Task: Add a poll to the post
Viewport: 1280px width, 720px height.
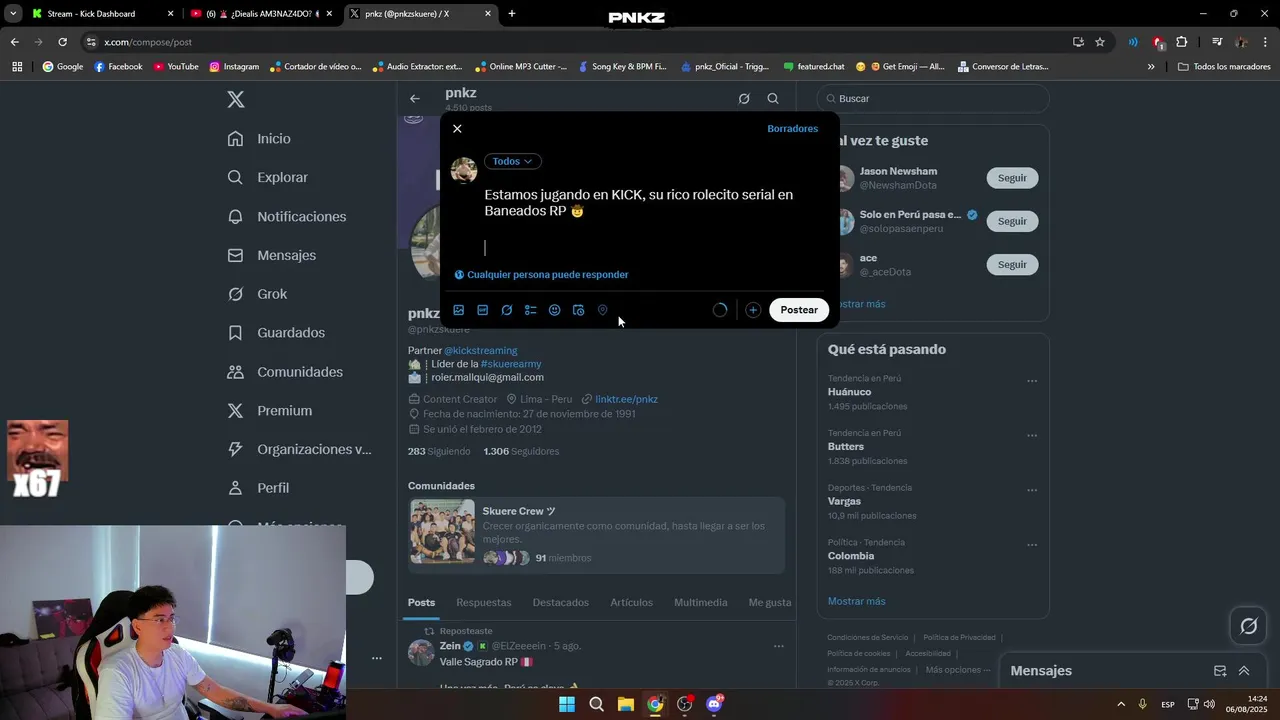Action: 531,310
